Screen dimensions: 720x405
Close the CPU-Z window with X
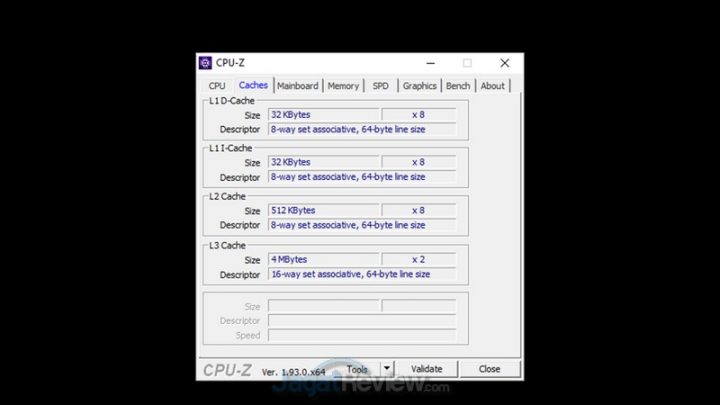click(x=505, y=63)
